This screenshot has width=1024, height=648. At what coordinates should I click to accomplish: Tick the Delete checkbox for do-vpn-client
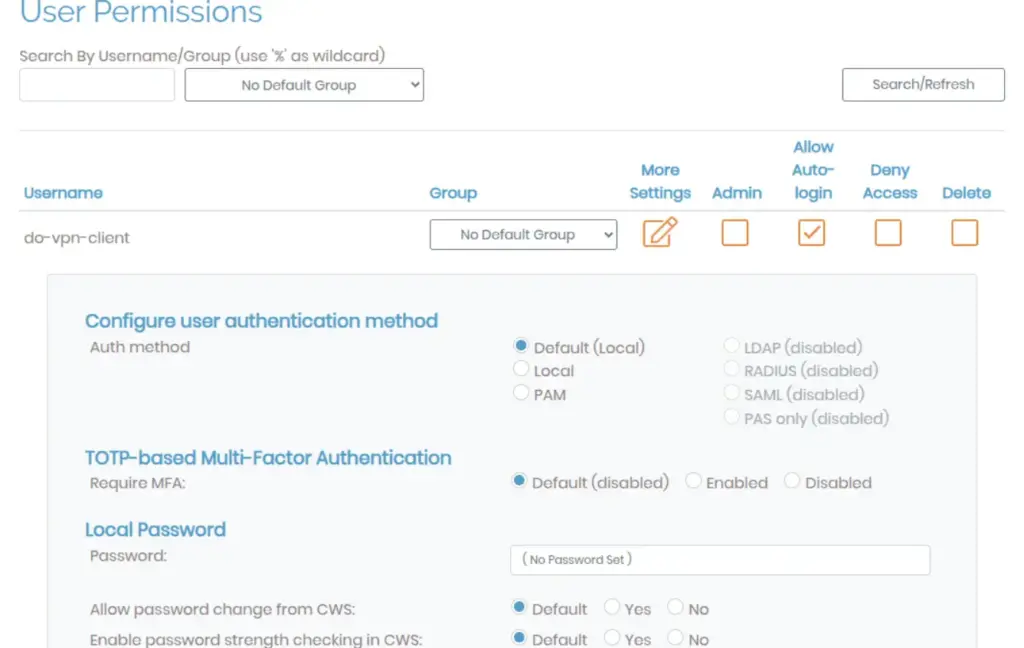[964, 233]
